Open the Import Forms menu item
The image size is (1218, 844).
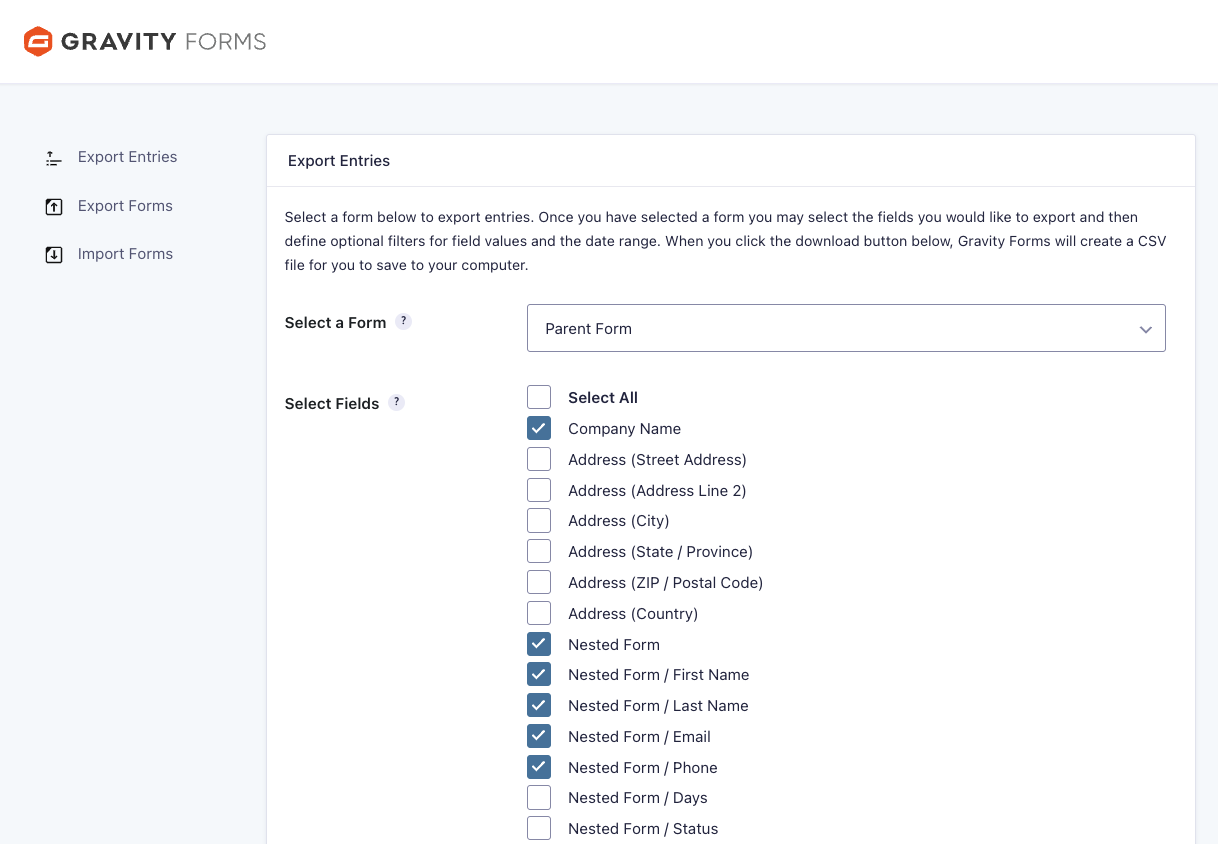[125, 254]
